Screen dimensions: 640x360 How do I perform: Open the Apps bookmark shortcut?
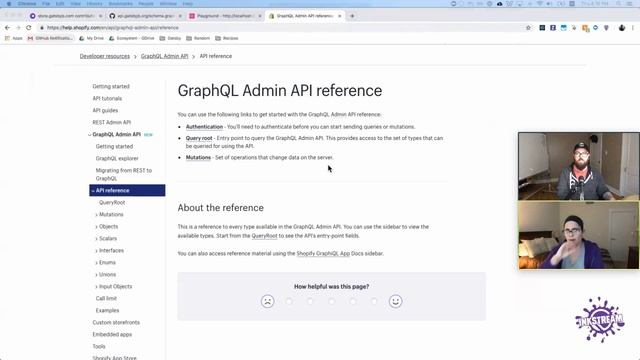[13, 38]
